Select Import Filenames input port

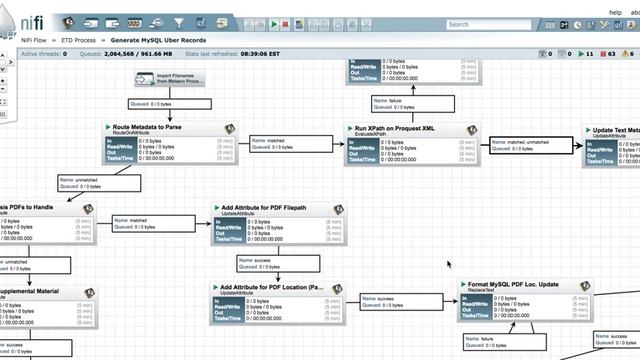click(169, 79)
